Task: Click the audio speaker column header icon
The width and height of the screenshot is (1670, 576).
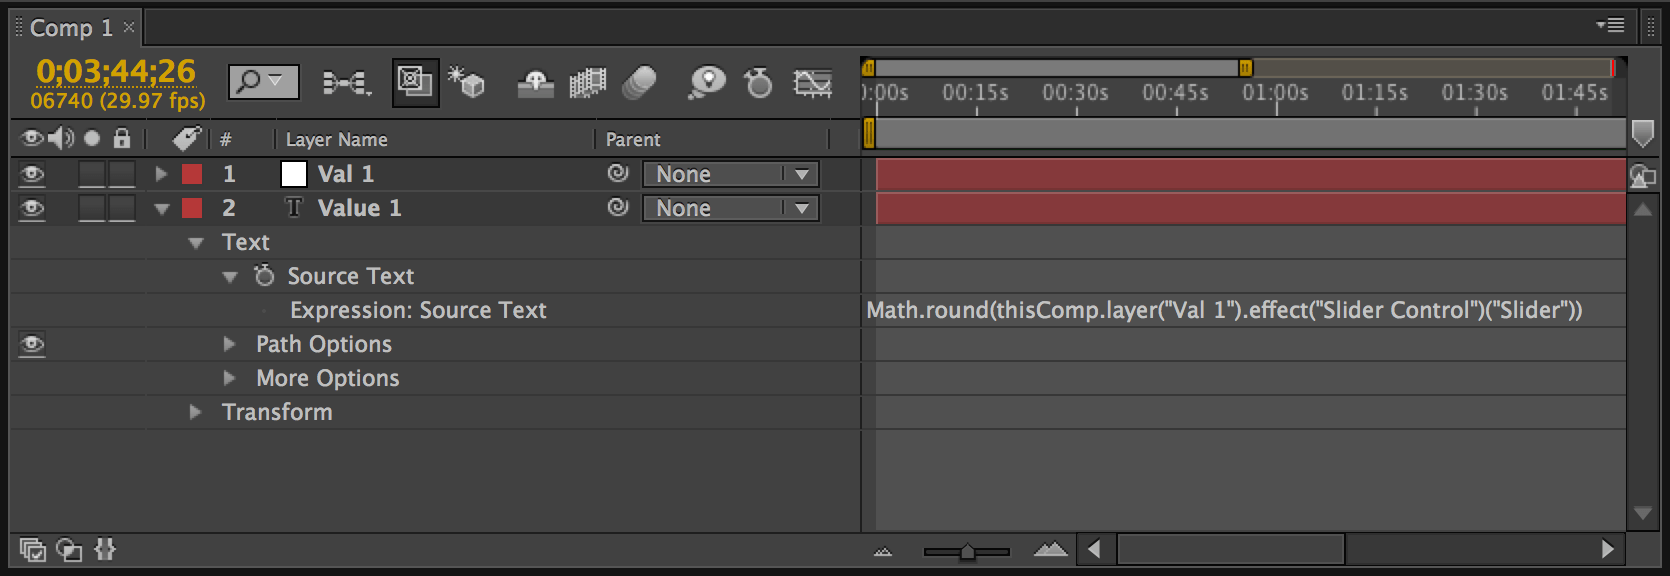Action: (x=61, y=138)
